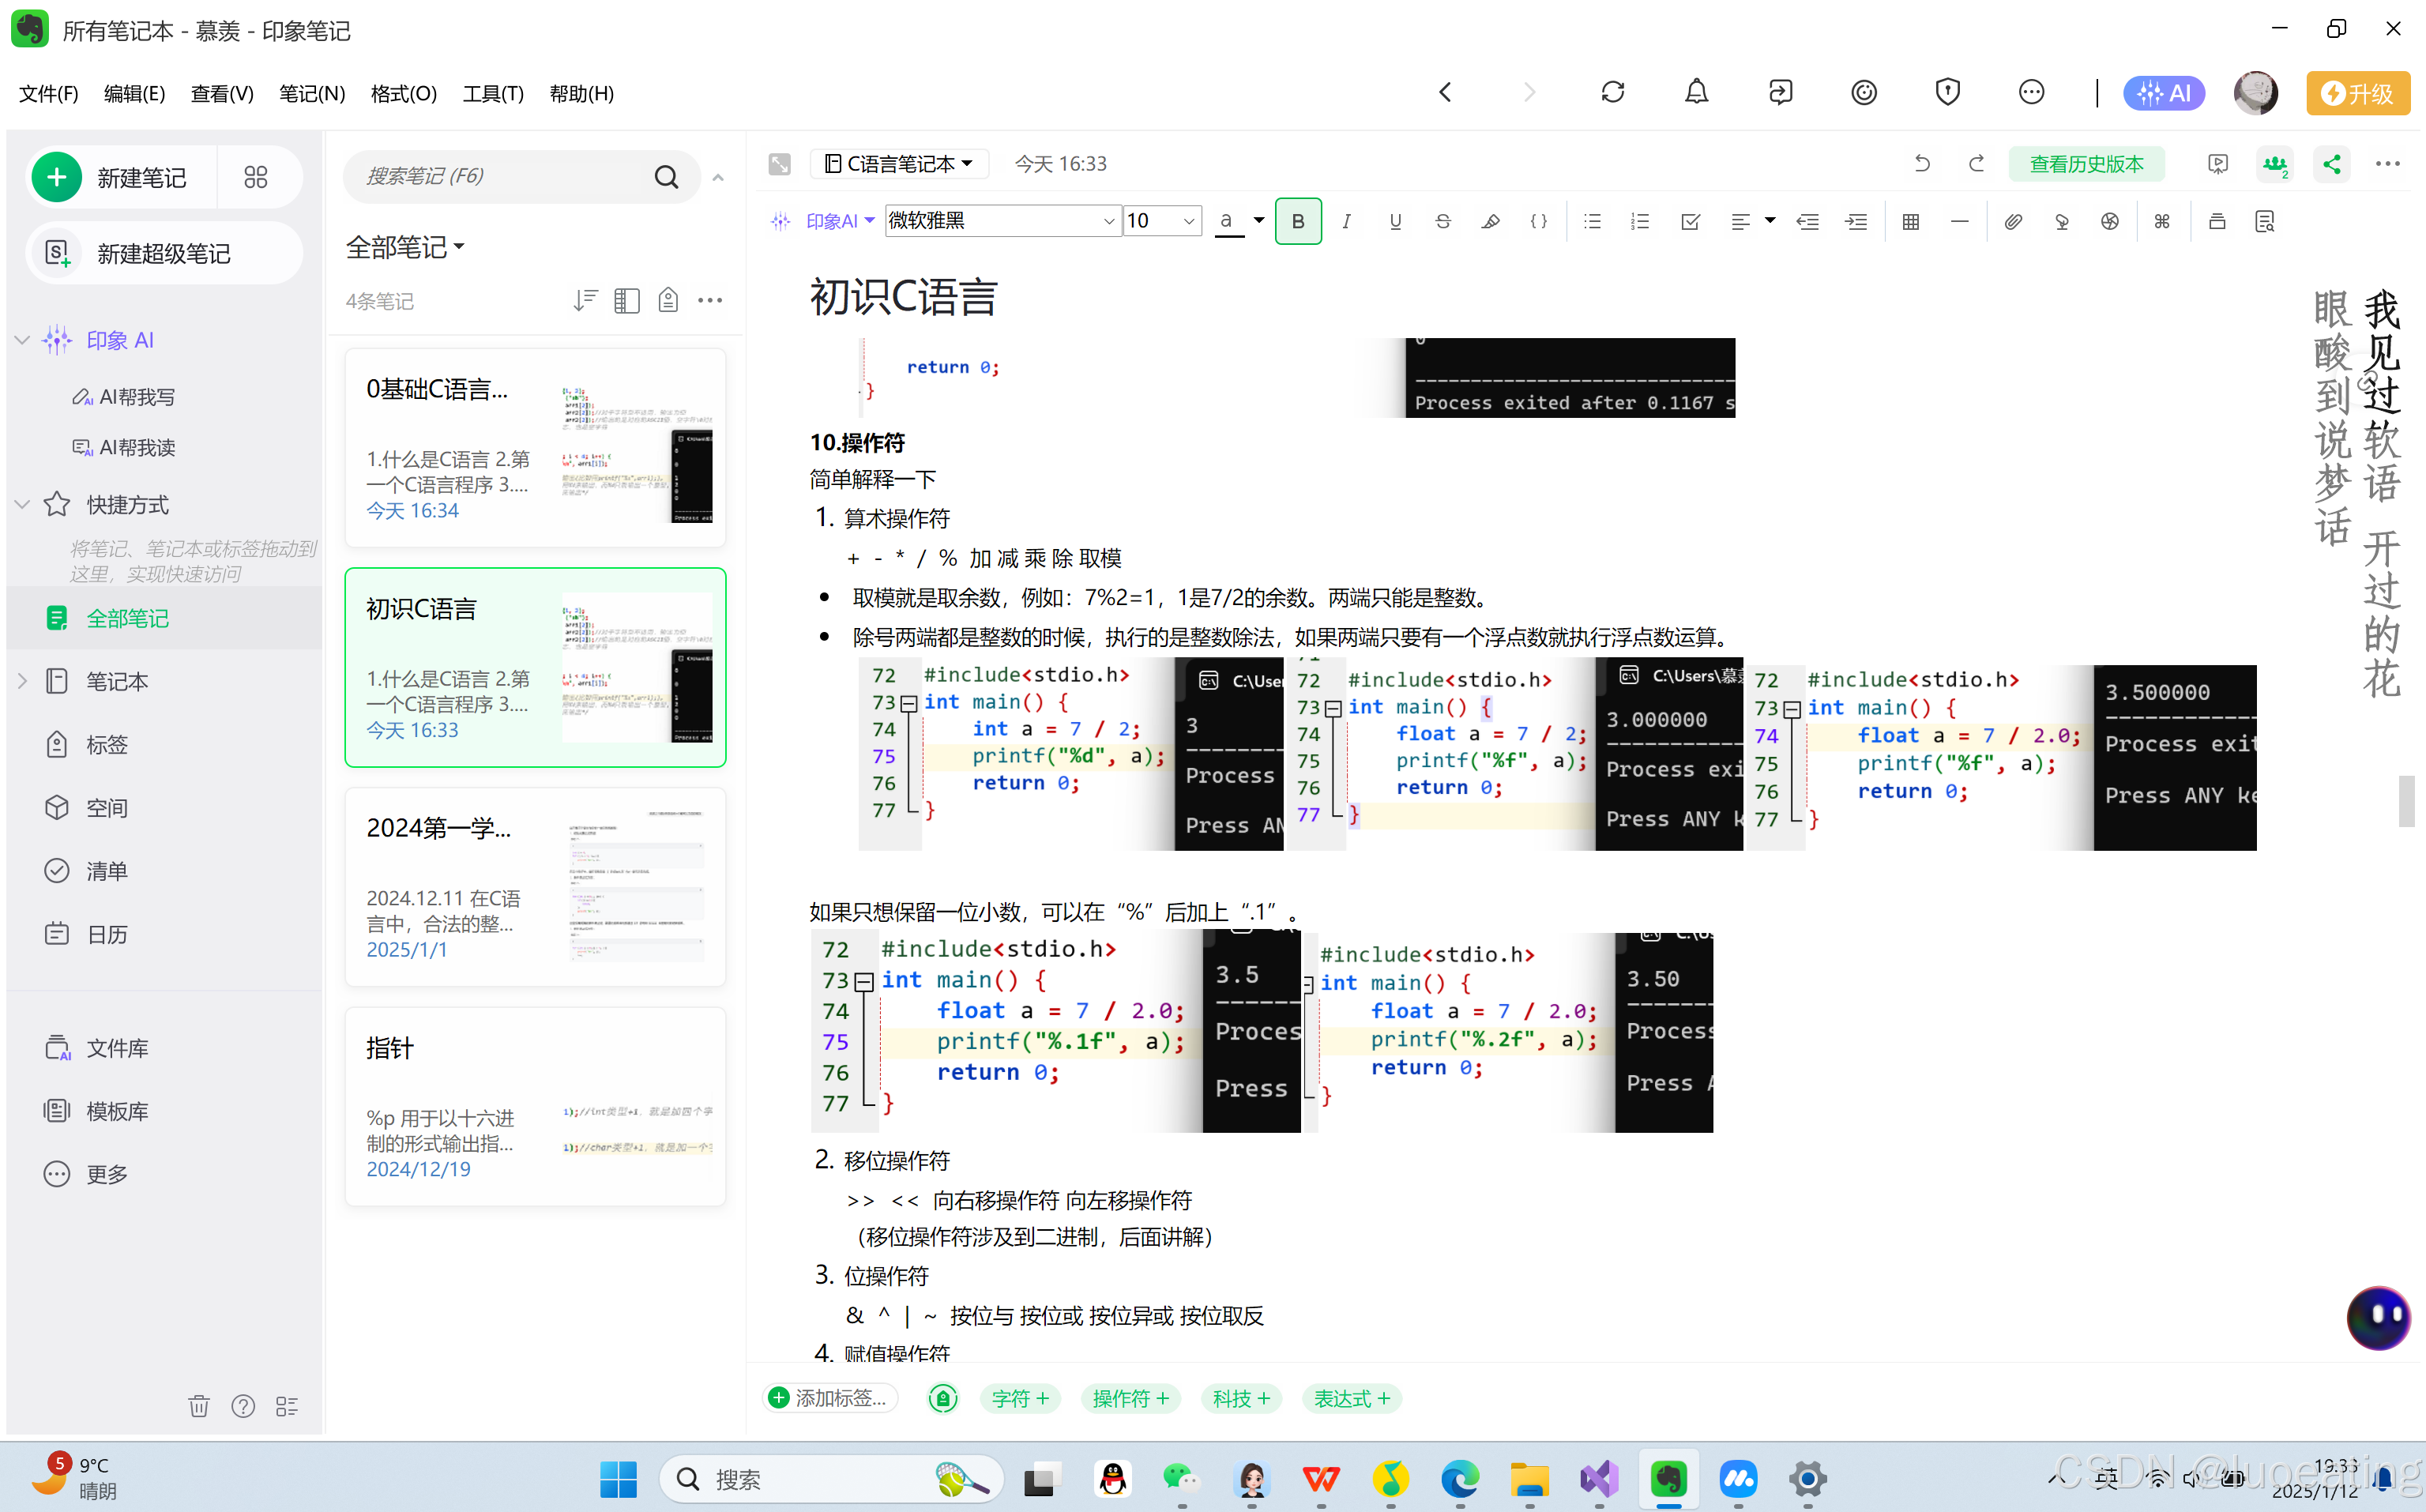Open the 工具(T) menu
Viewport: 2426px width, 1512px height.
pyautogui.click(x=493, y=93)
